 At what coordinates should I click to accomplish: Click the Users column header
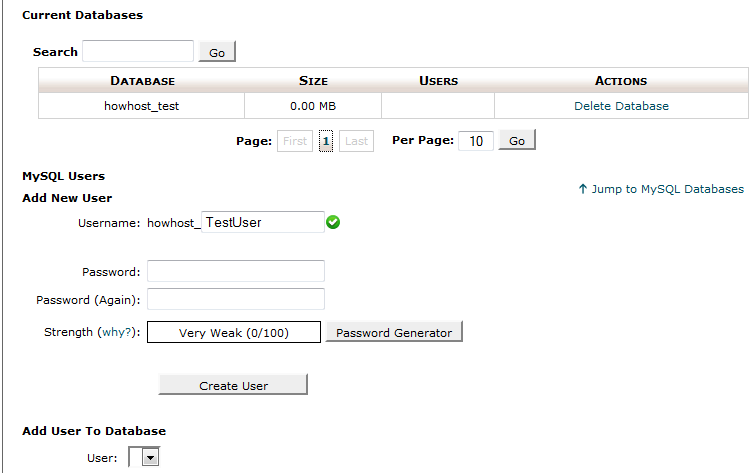(x=438, y=81)
